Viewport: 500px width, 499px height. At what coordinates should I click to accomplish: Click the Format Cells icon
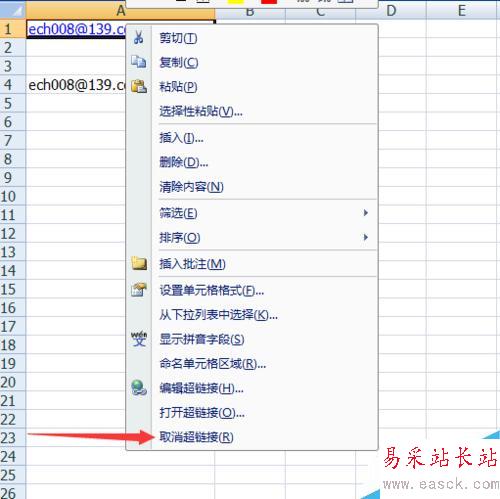[139, 290]
